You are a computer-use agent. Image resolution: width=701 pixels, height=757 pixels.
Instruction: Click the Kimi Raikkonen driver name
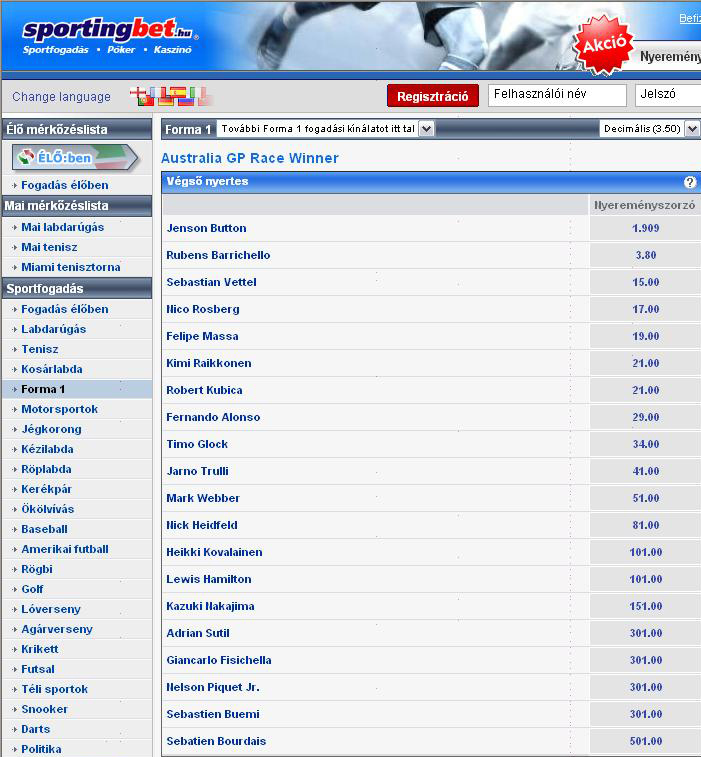209,364
